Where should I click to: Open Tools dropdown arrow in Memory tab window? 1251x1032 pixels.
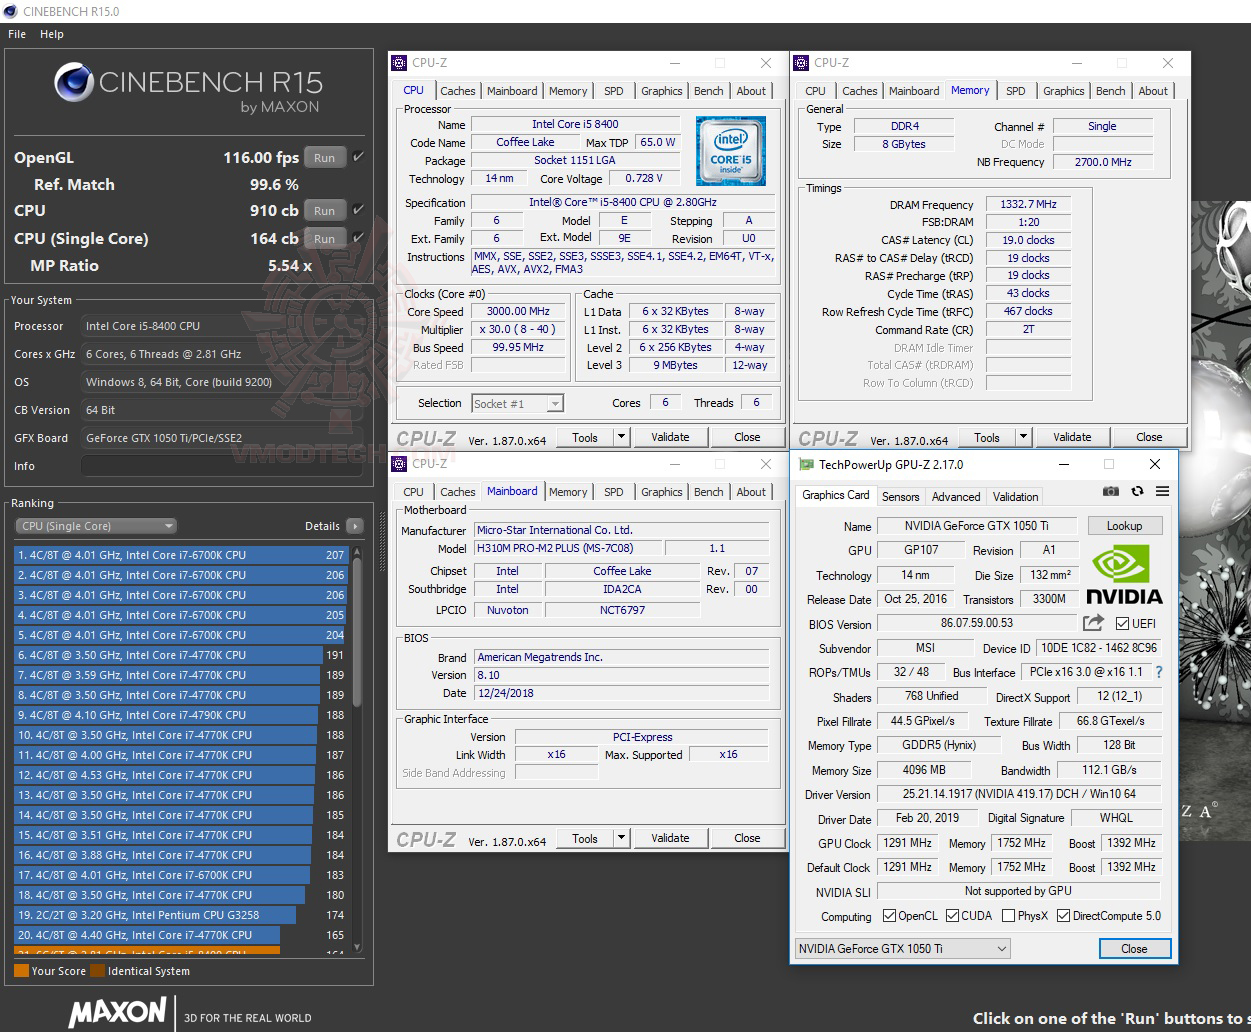point(1023,437)
